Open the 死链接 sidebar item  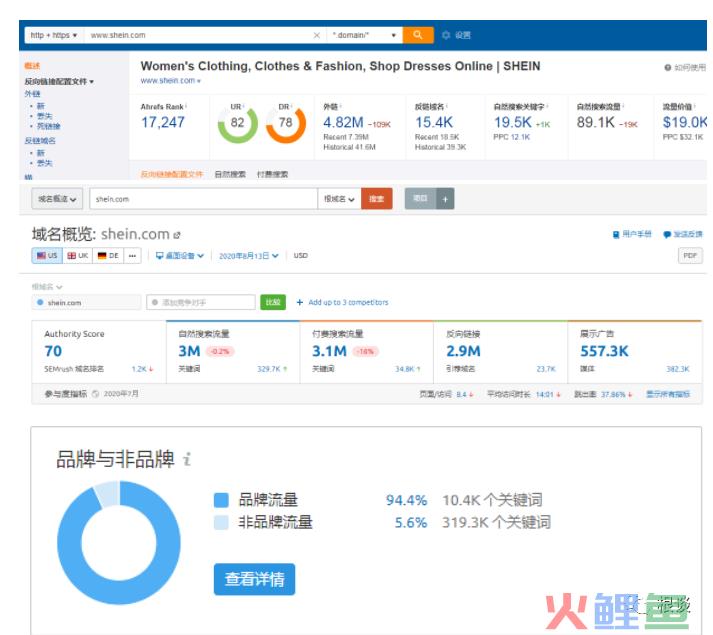point(49,126)
